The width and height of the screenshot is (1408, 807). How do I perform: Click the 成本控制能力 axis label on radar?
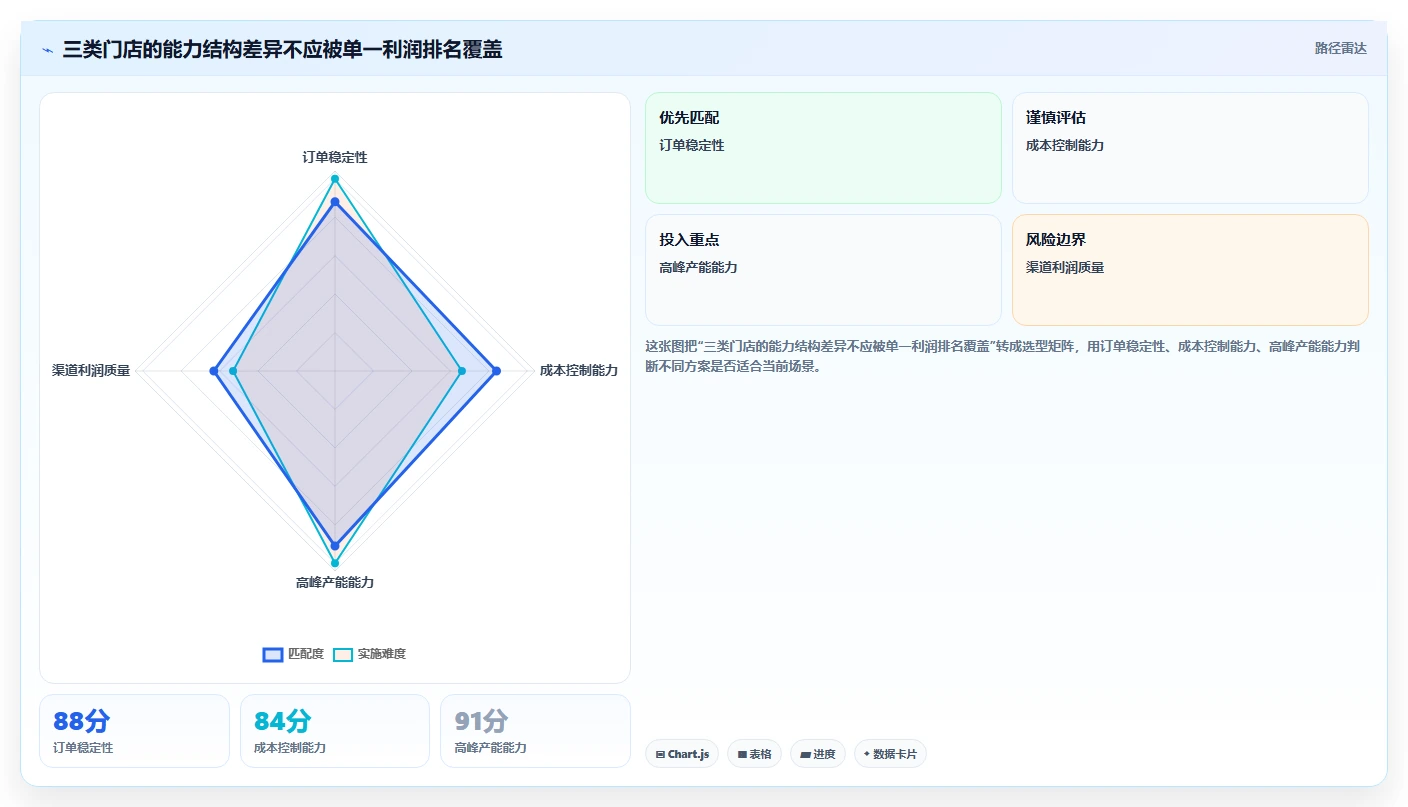(x=579, y=370)
